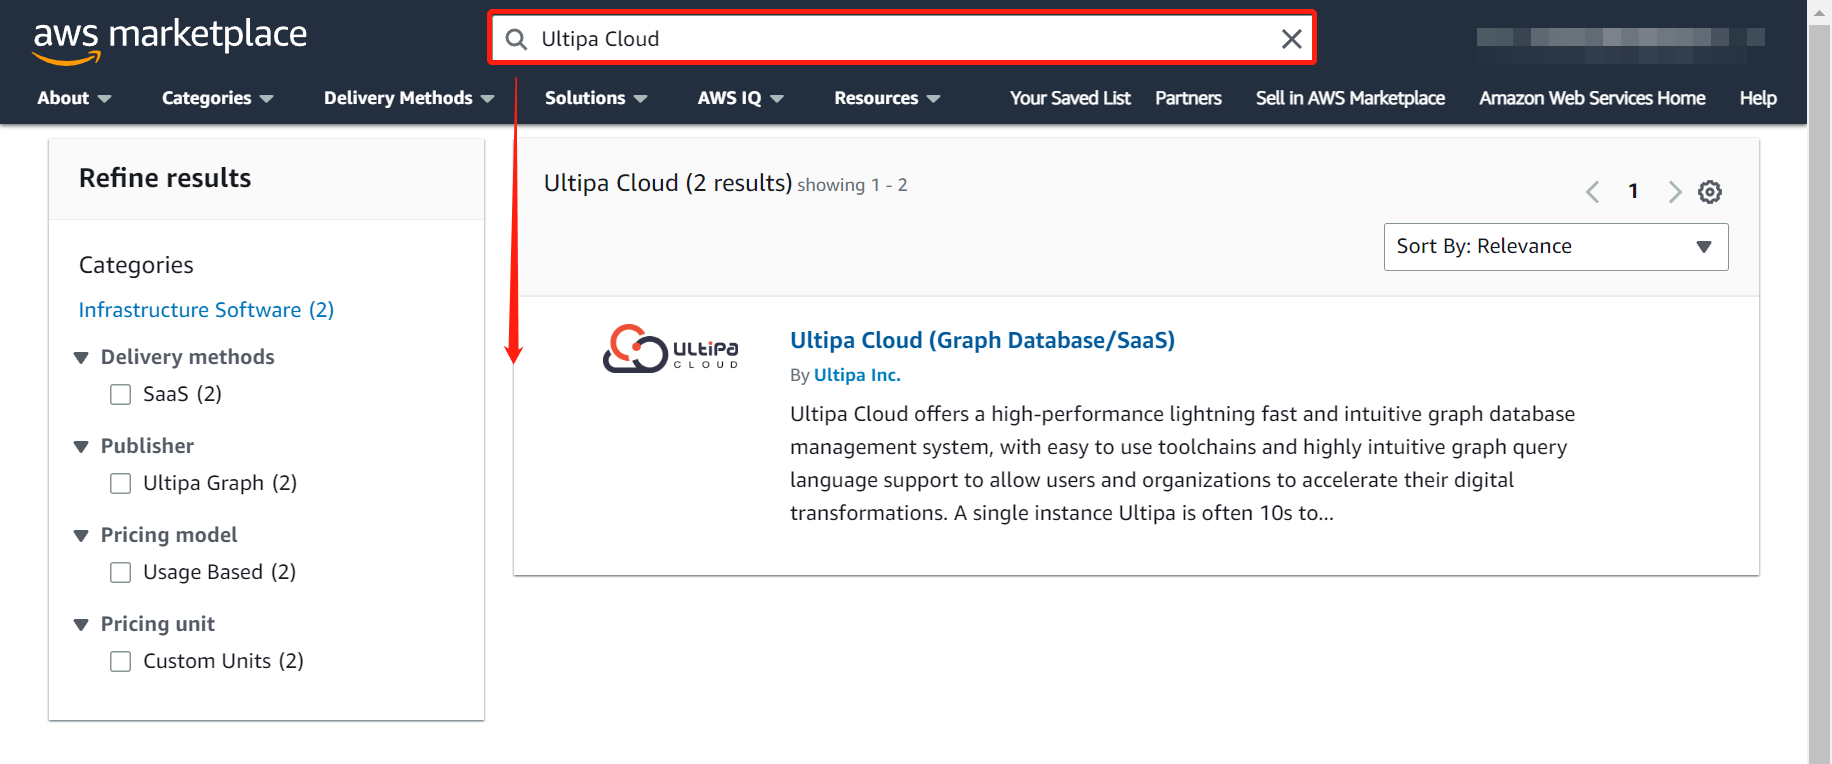Screen dimensions: 1832x764
Task: Check the Ultipa Graph publisher checkbox
Action: [x=121, y=484]
